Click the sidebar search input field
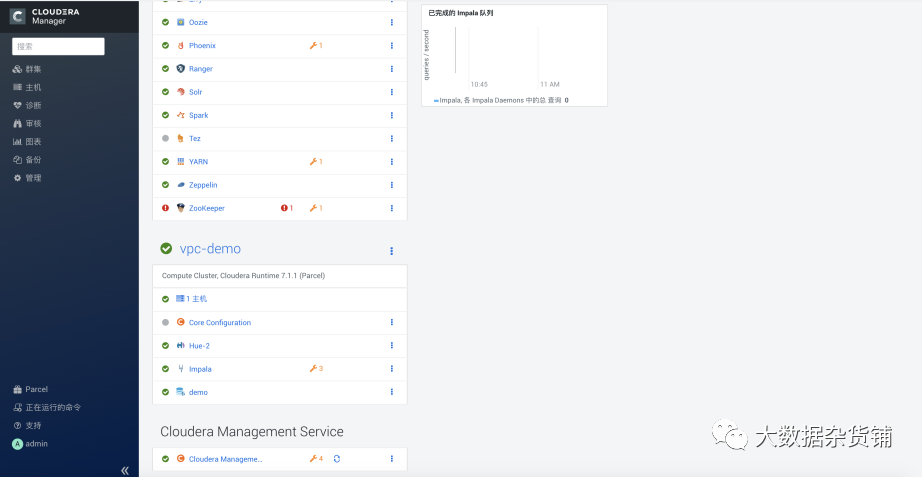The height and width of the screenshot is (477, 922). pos(58,46)
